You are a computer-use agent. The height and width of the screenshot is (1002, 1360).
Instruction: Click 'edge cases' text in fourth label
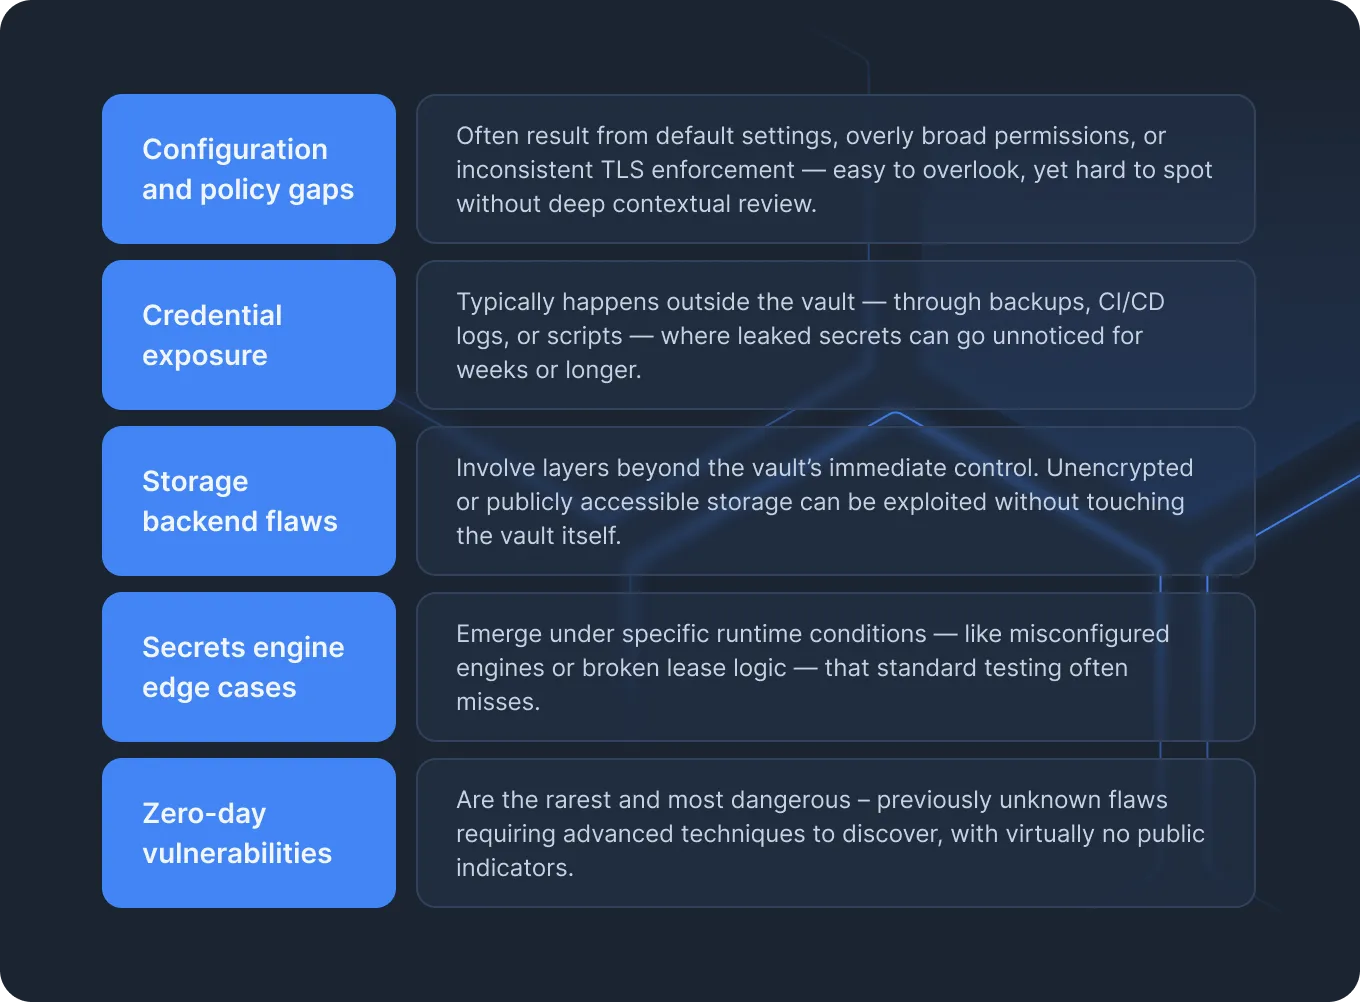(219, 688)
